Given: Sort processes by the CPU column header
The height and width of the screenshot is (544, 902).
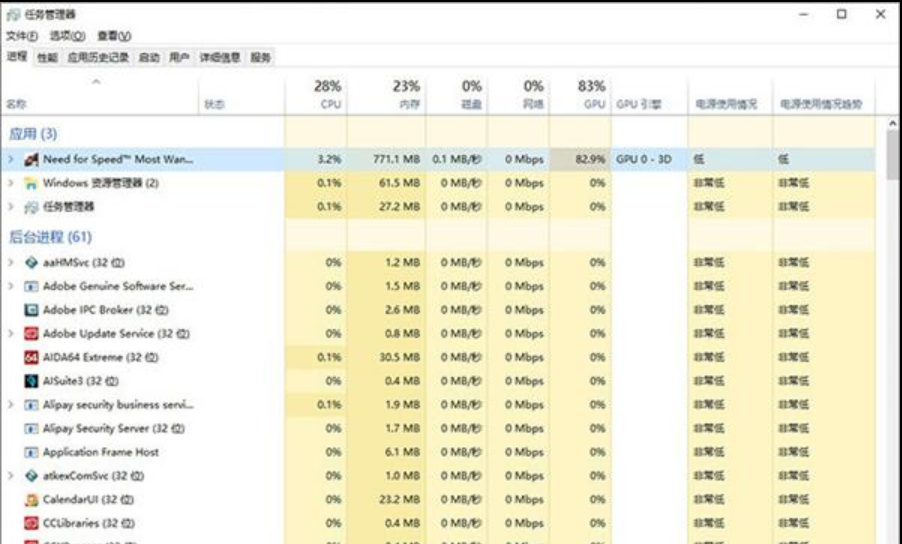Looking at the screenshot, I should tap(328, 95).
